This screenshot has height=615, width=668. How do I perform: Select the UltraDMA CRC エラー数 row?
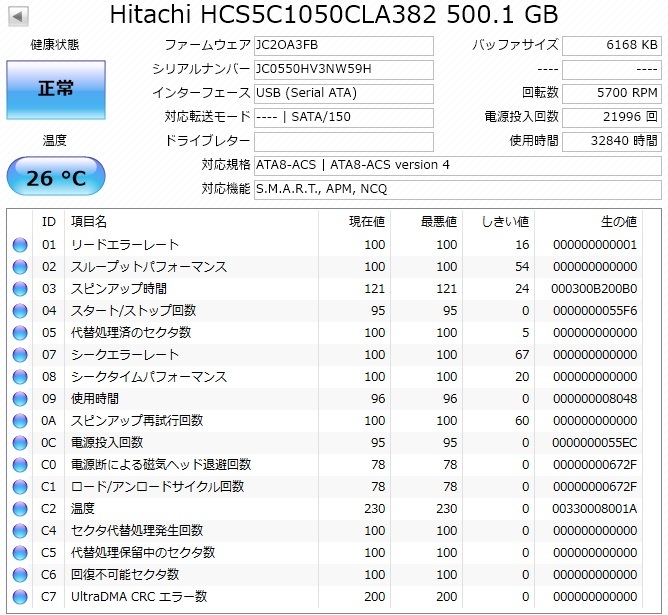327,597
